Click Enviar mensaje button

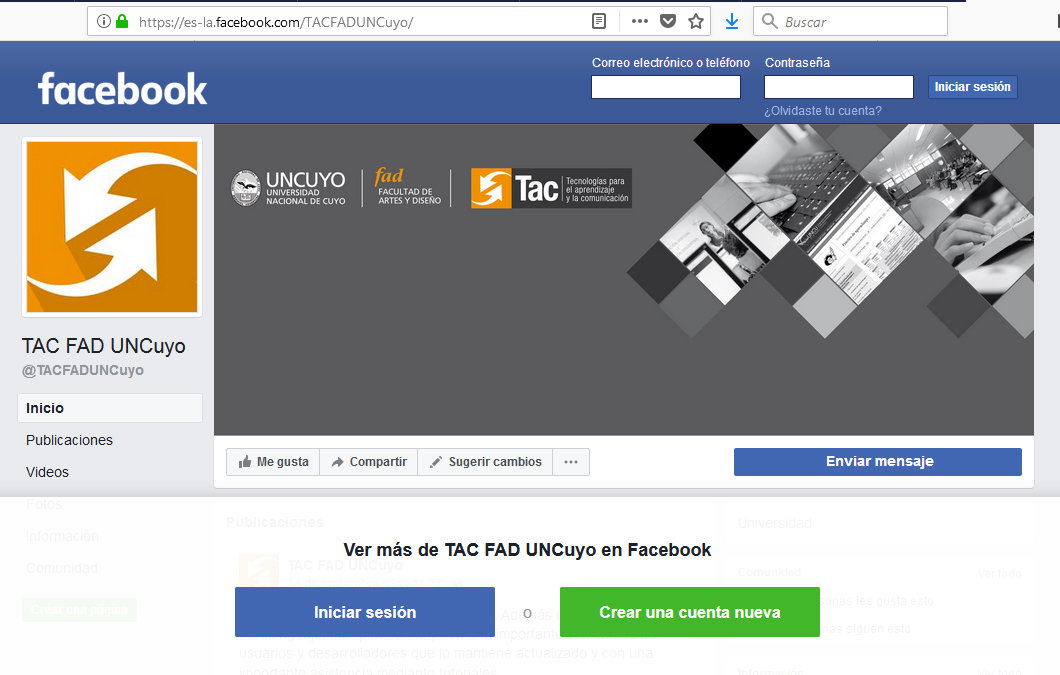[x=877, y=461]
